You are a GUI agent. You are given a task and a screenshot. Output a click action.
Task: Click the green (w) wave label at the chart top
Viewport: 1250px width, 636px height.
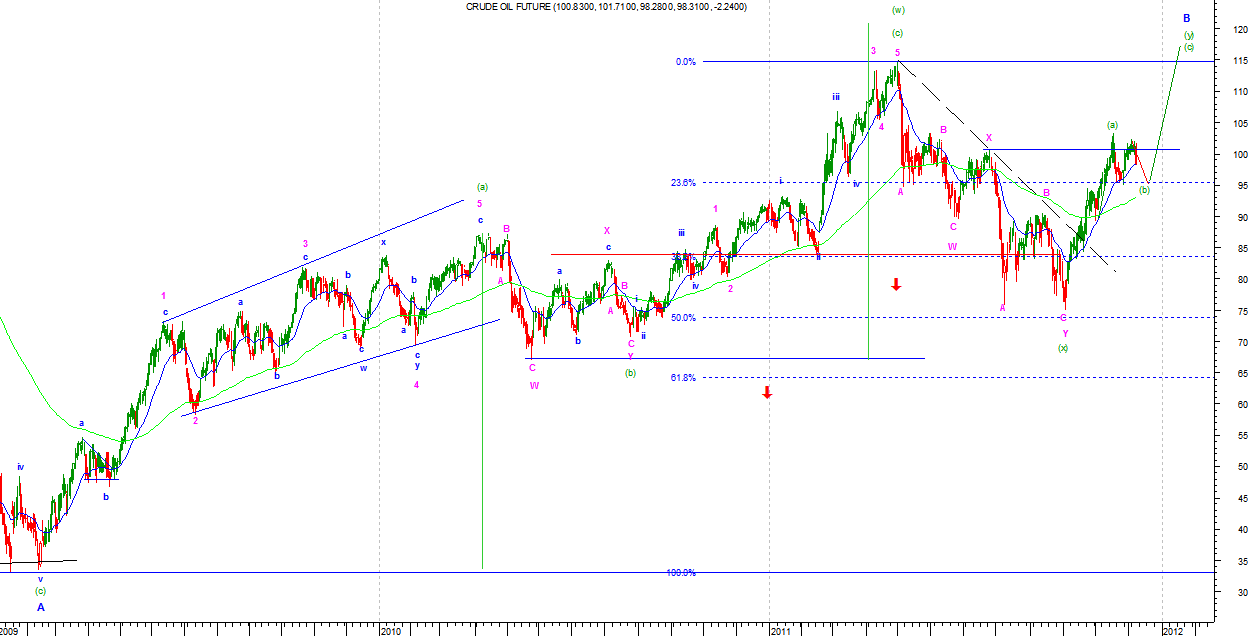tap(897, 11)
